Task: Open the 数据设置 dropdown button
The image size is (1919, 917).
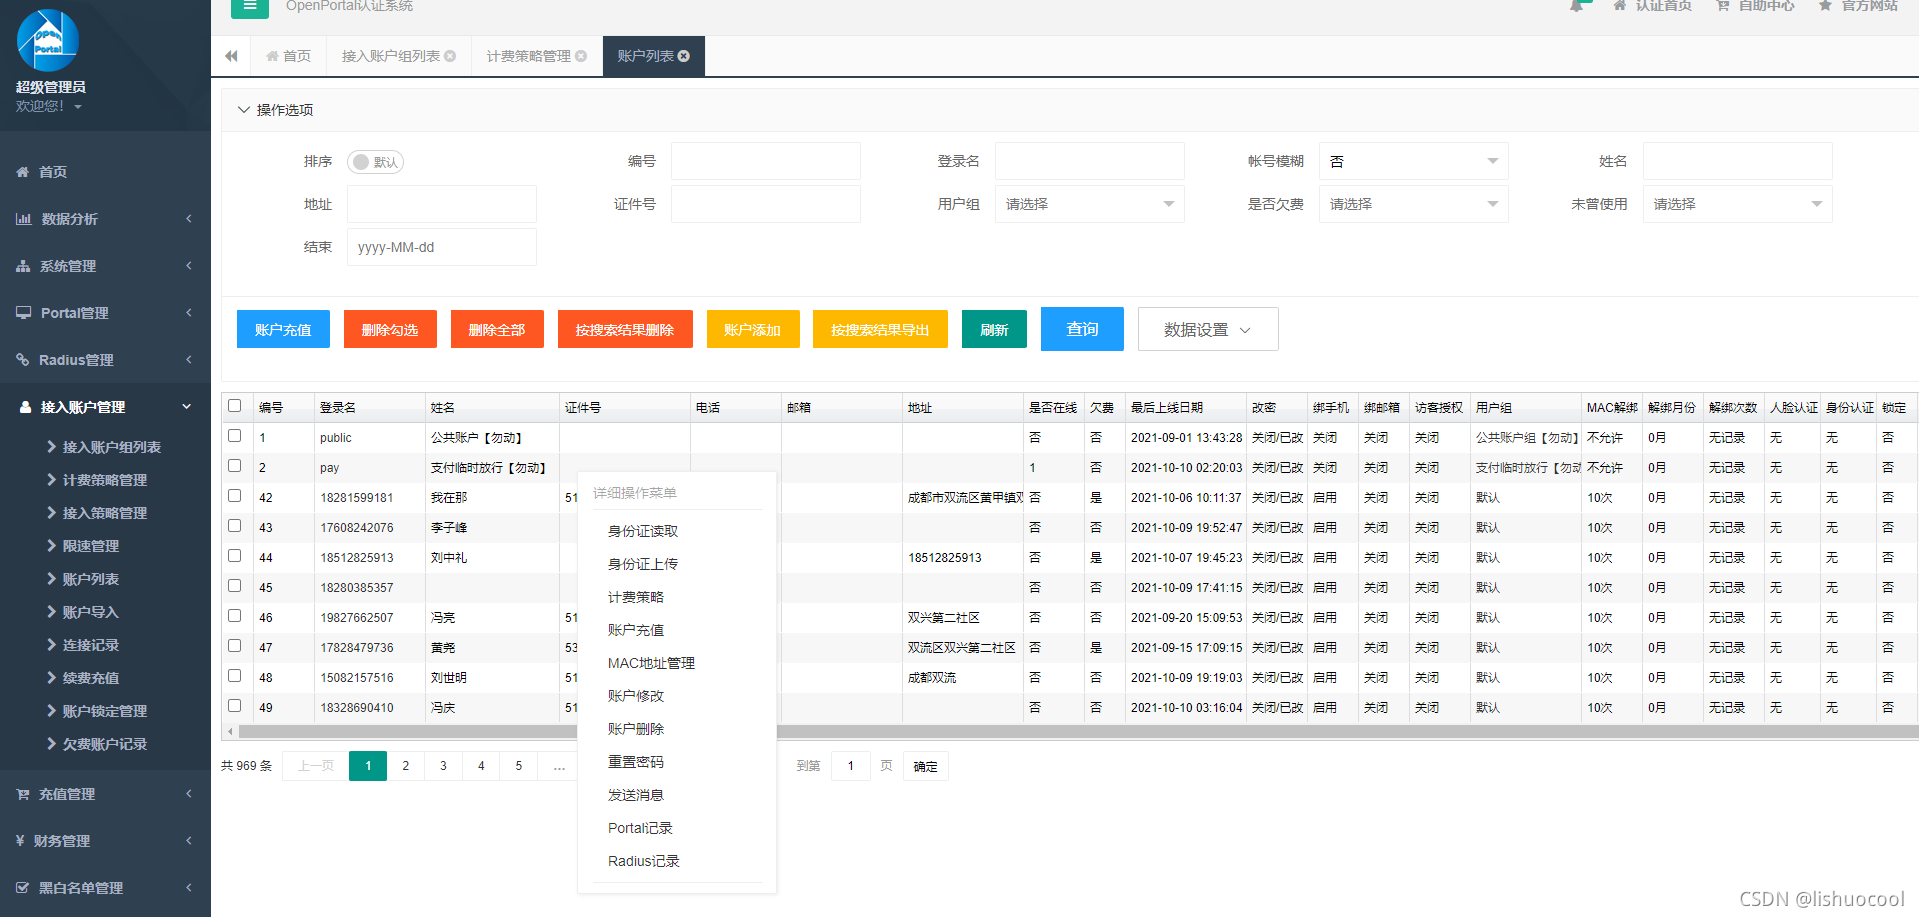Action: (x=1208, y=329)
